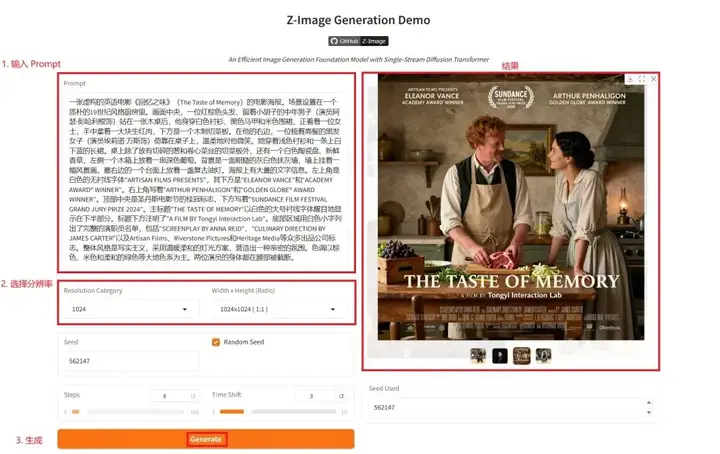Click inside the Prompt text area
720x454 pixels.
click(206, 179)
